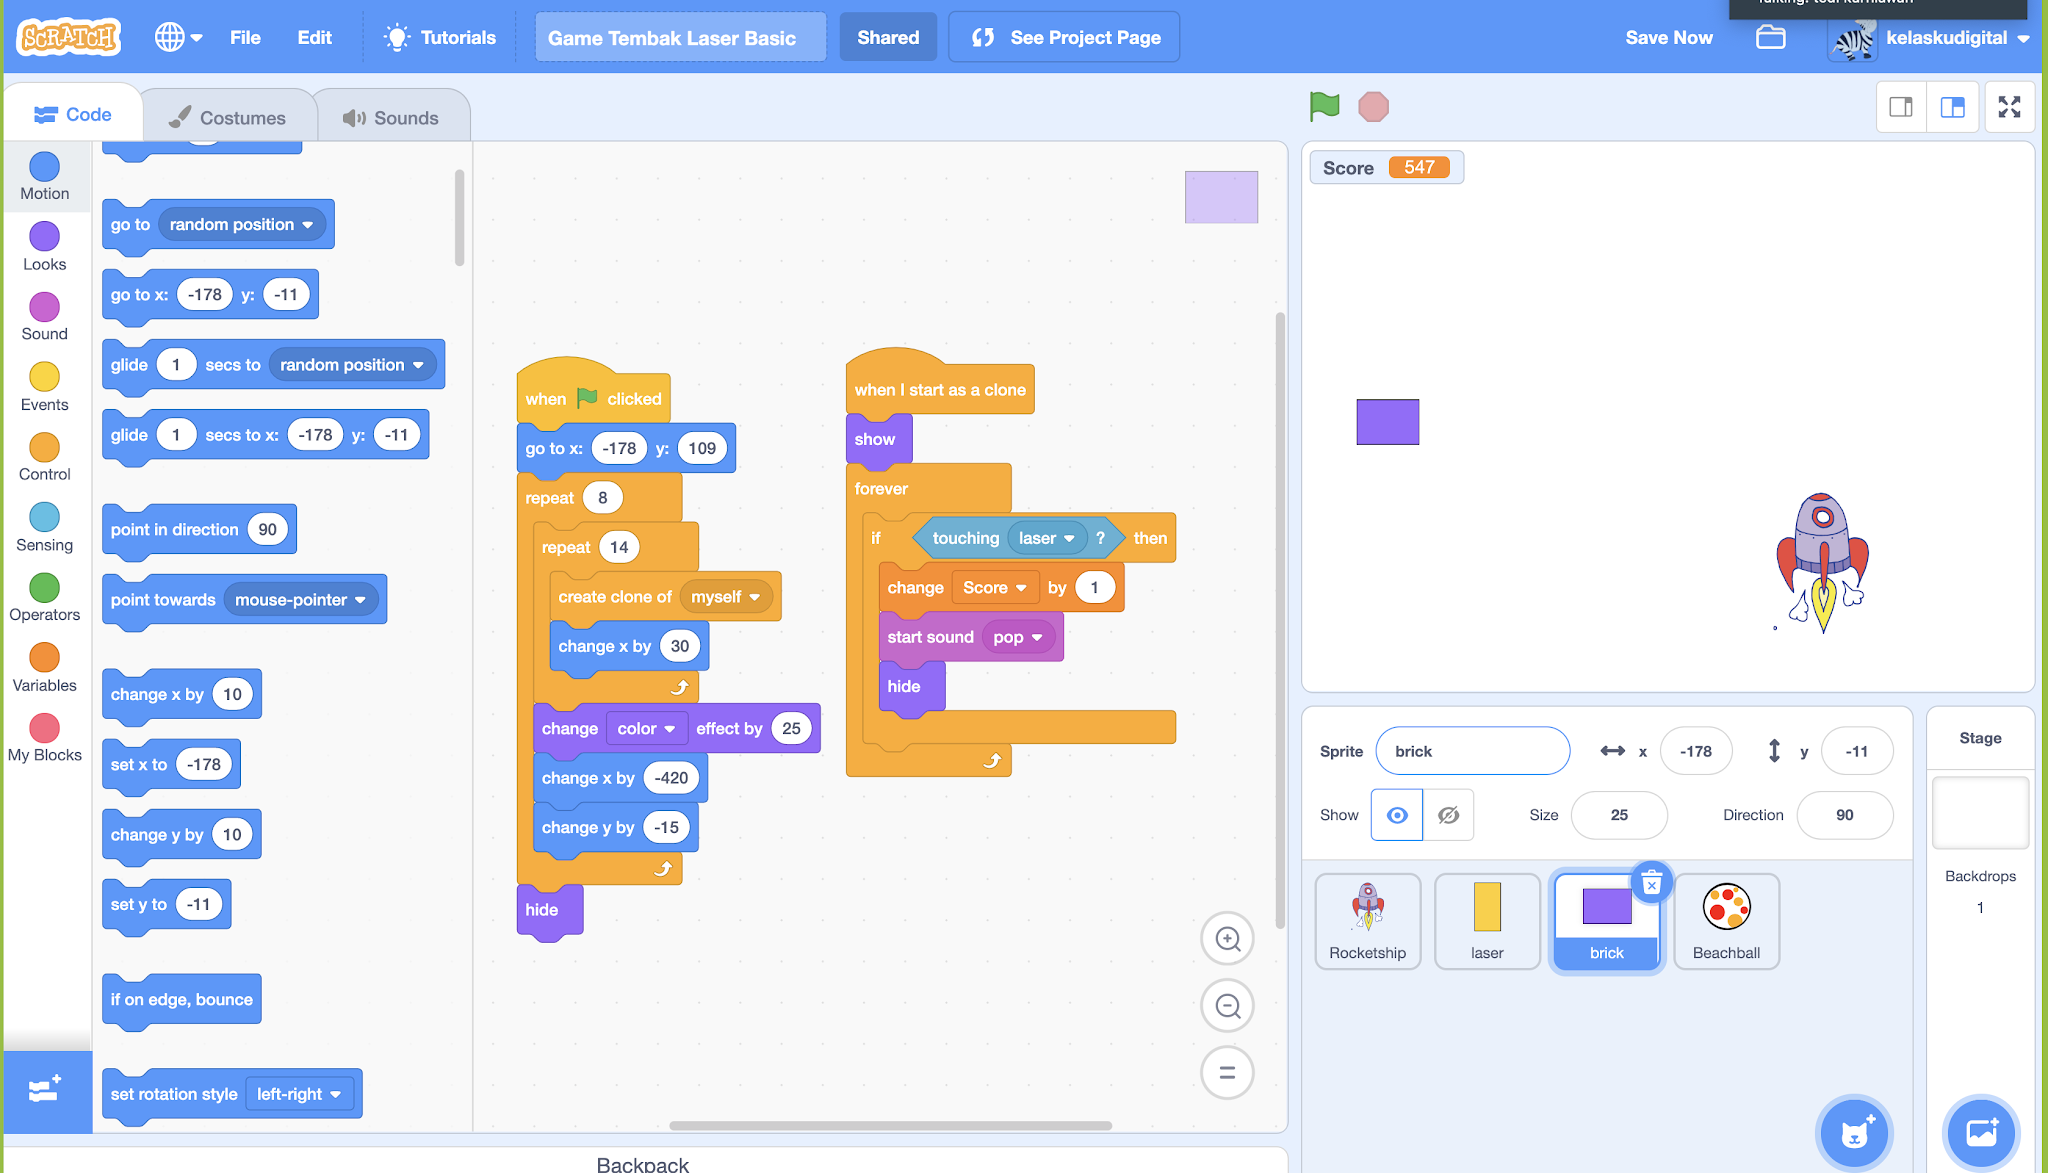Show the sprite with the eye toggle
Screen dimensions: 2048x1173
(x=1397, y=815)
